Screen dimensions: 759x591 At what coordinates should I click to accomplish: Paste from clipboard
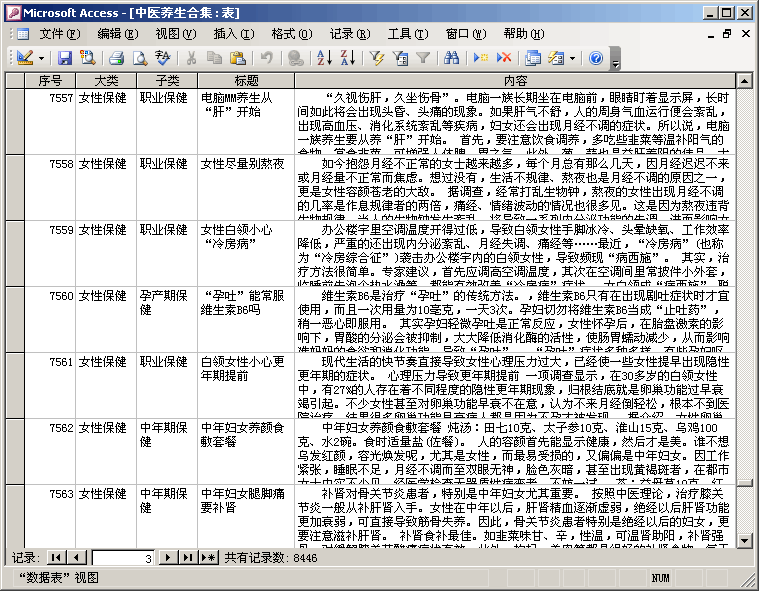click(238, 58)
